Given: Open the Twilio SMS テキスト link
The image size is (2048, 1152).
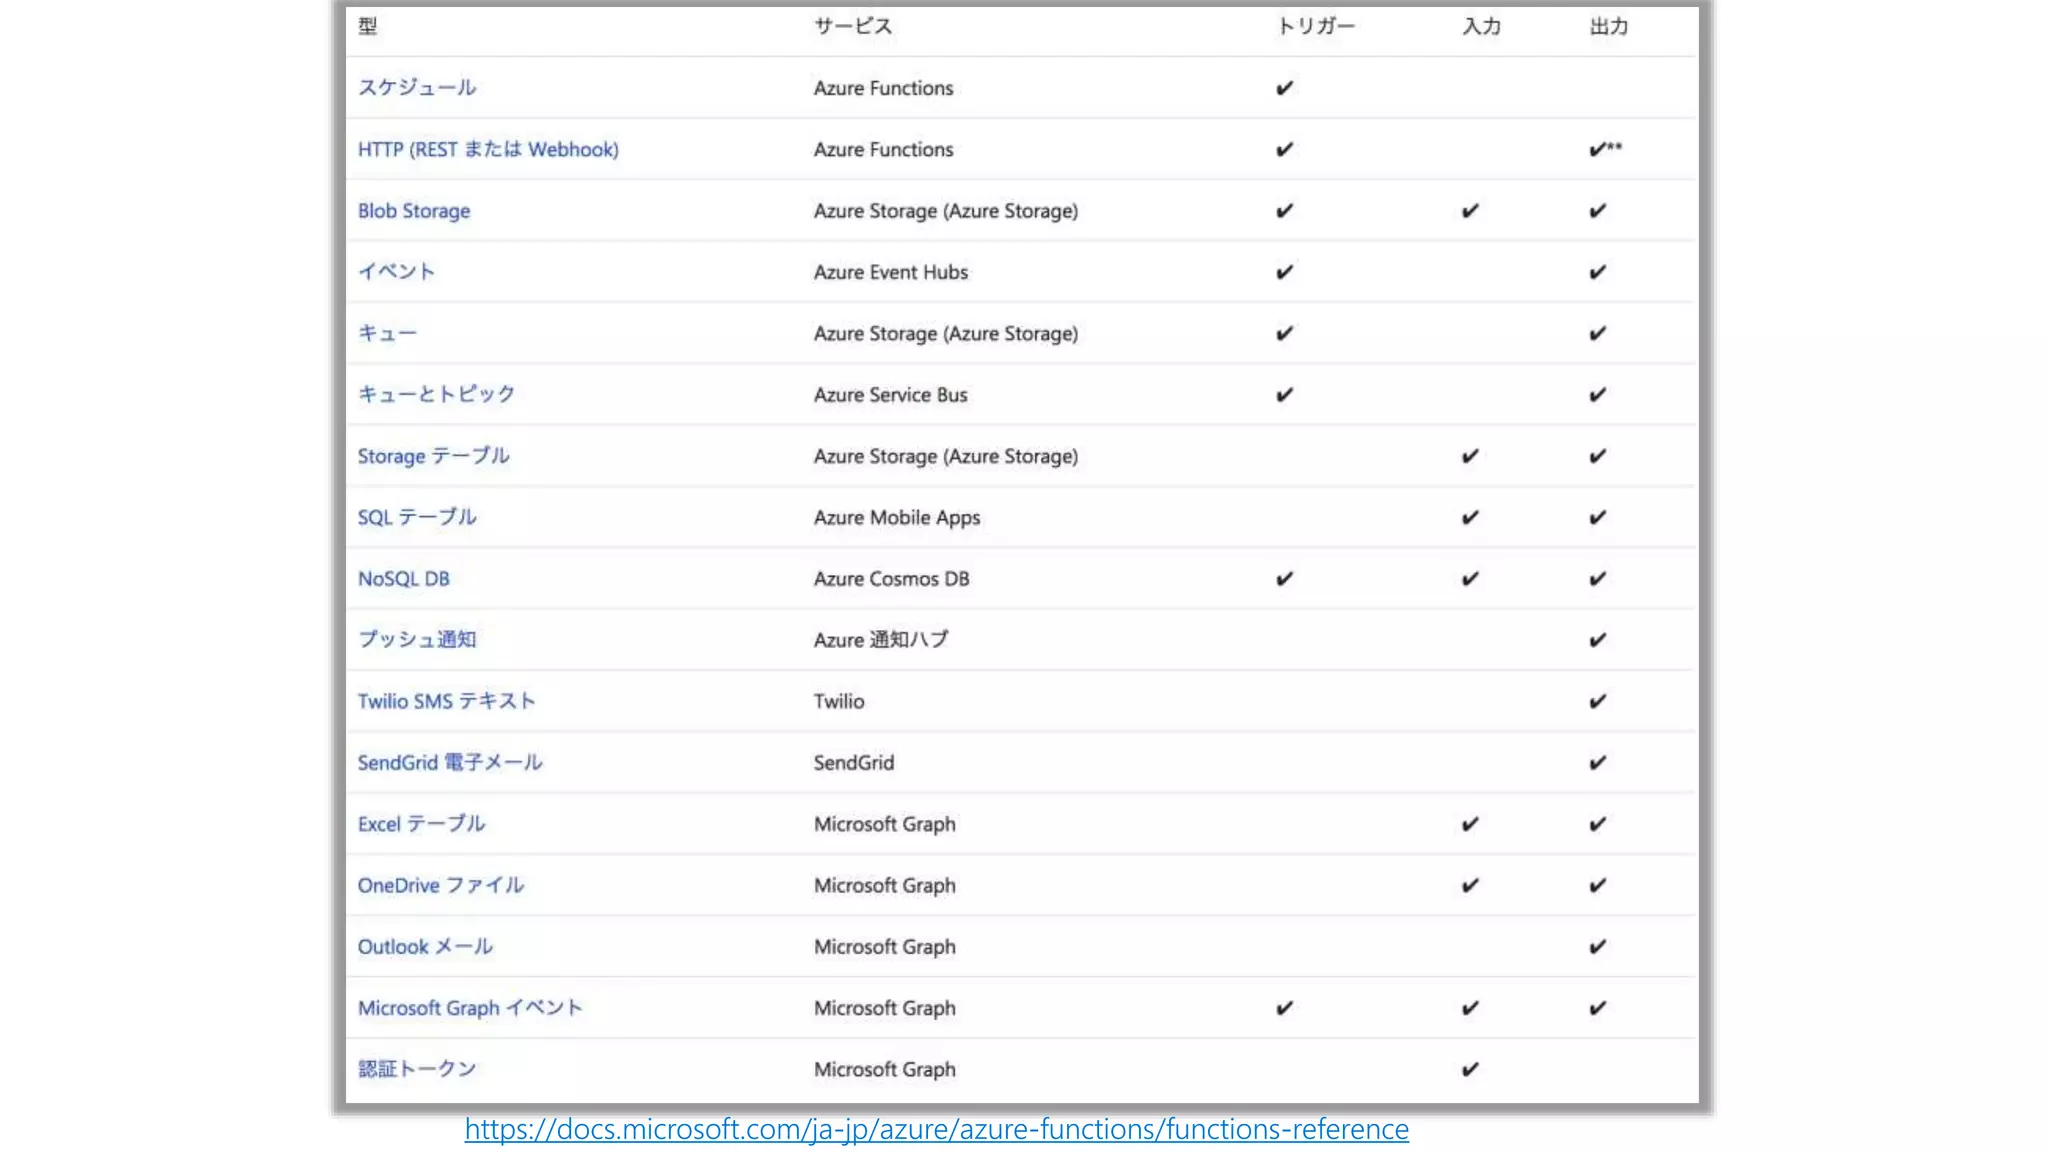Looking at the screenshot, I should coord(446,701).
